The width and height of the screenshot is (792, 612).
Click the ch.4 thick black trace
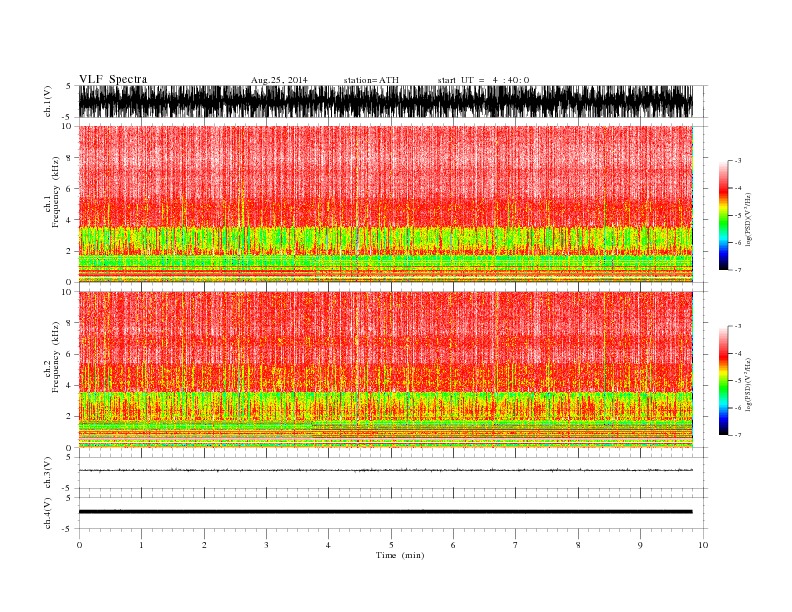(386, 512)
